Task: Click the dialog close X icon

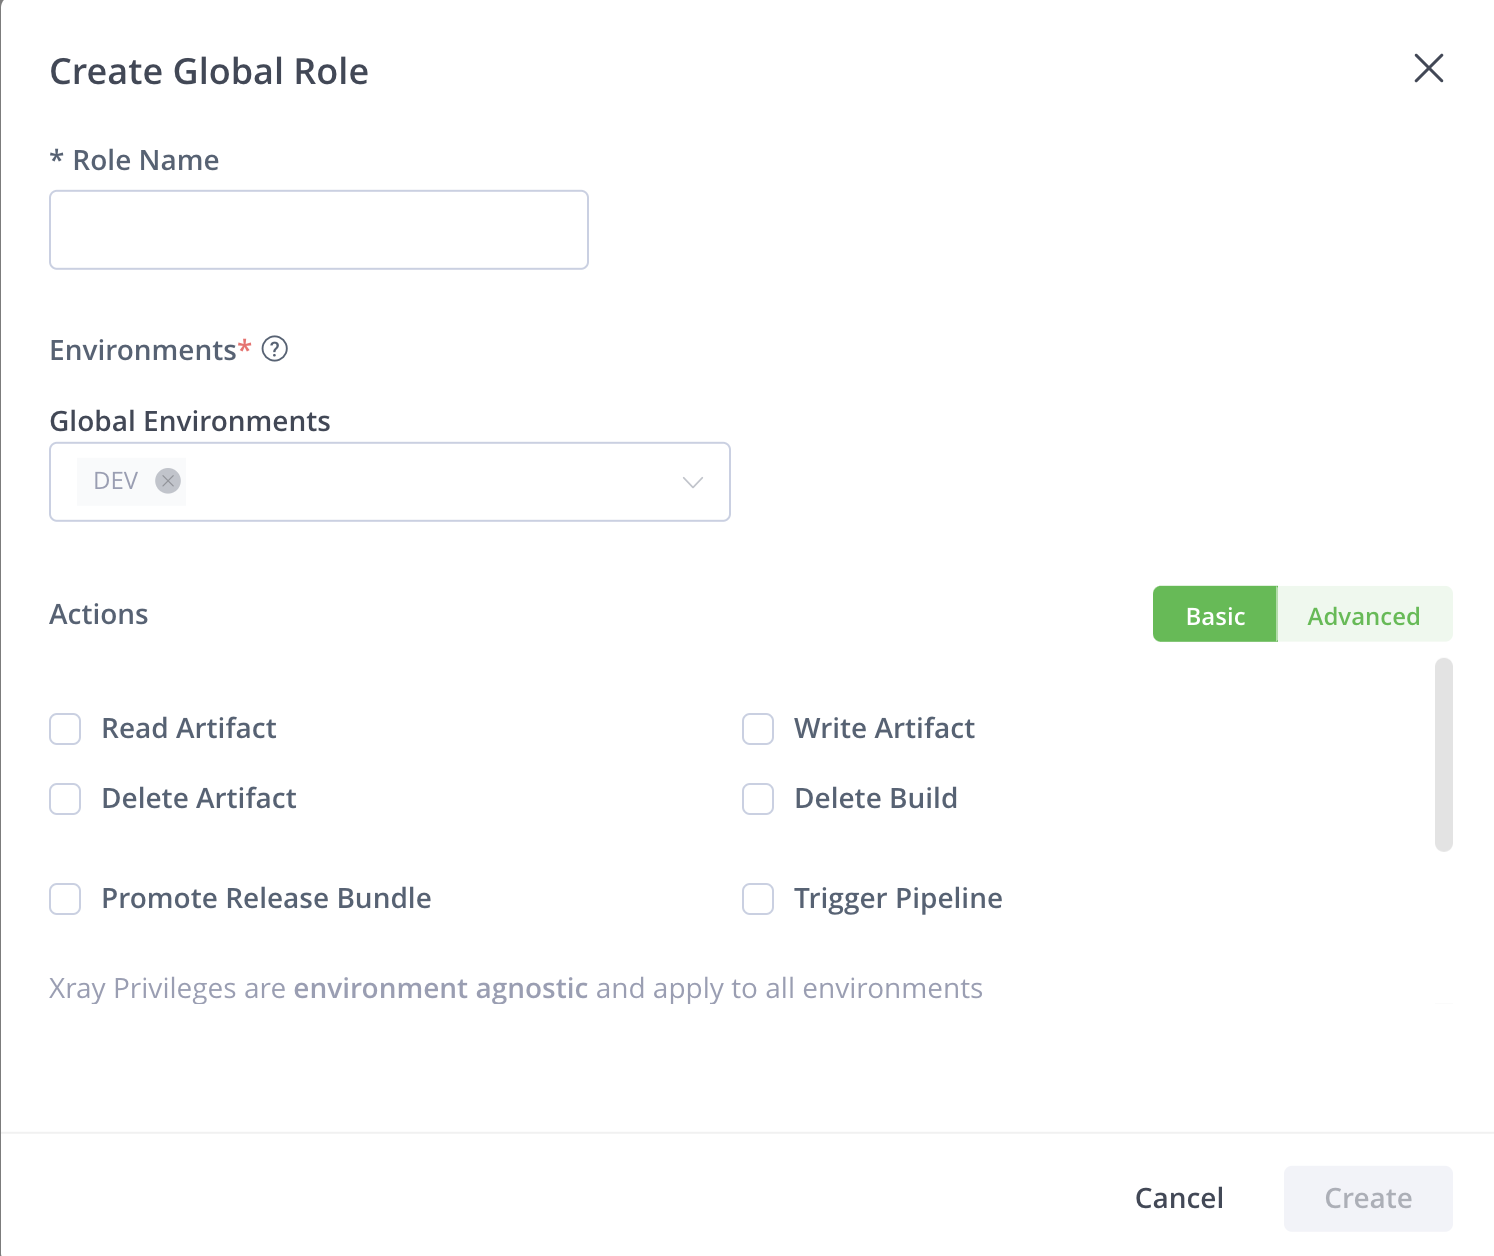Action: click(1428, 69)
